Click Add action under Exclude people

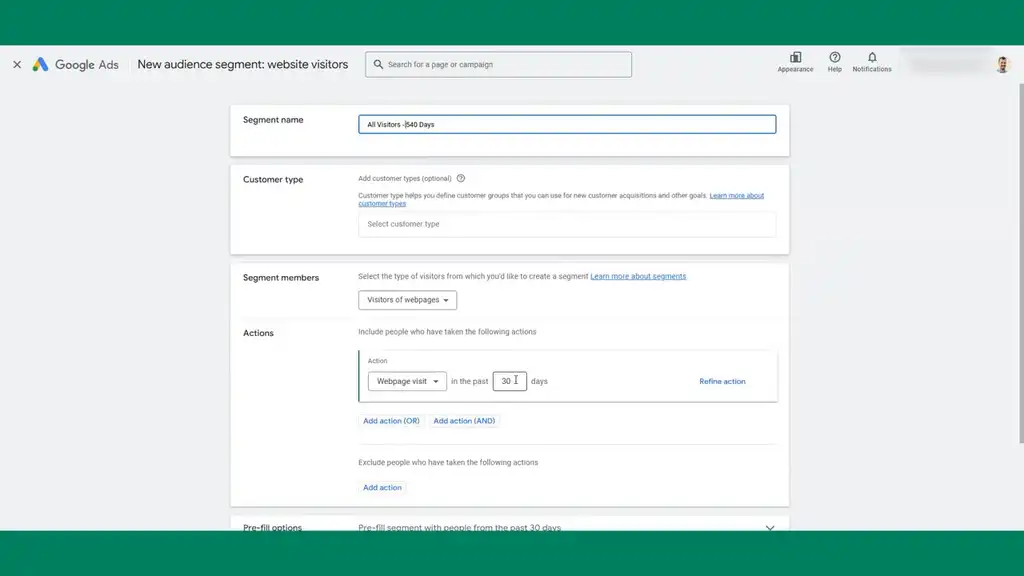pos(382,487)
